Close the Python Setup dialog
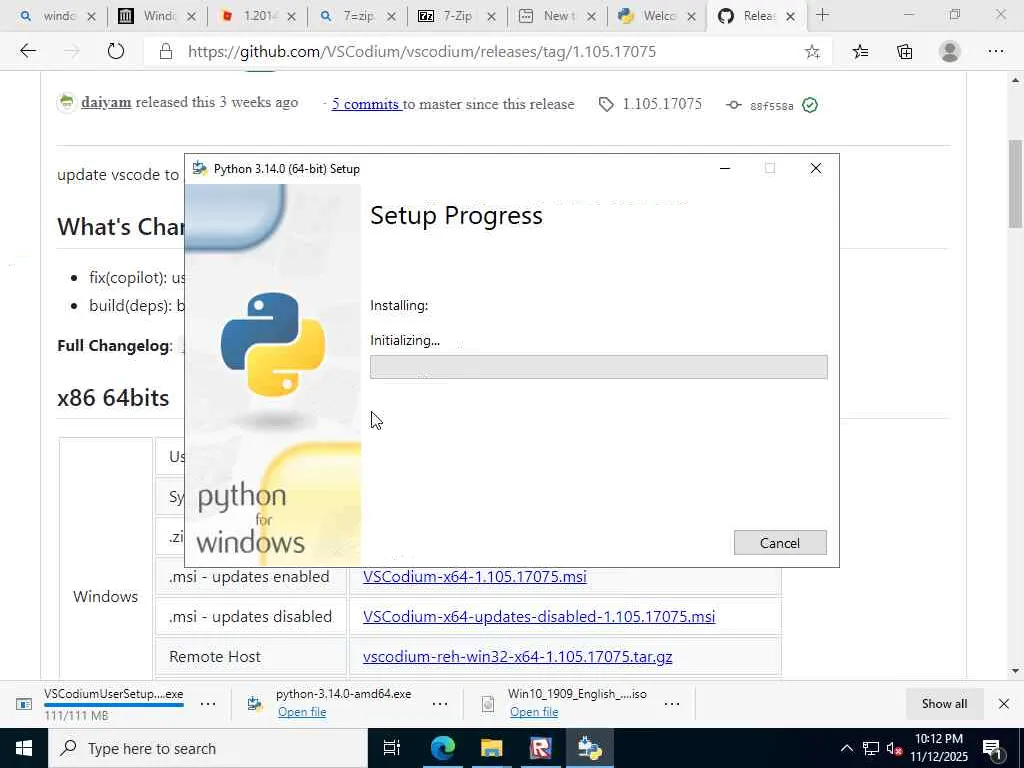 click(816, 168)
